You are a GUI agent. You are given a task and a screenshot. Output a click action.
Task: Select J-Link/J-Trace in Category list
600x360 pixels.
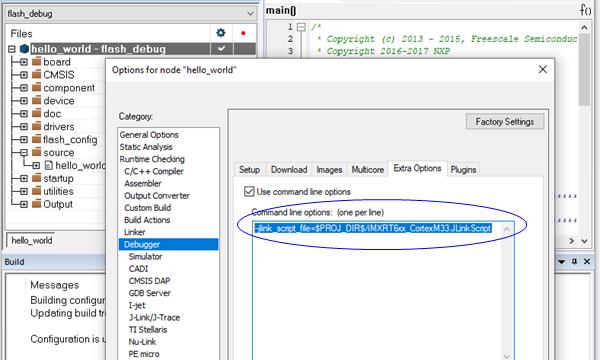coord(154,317)
